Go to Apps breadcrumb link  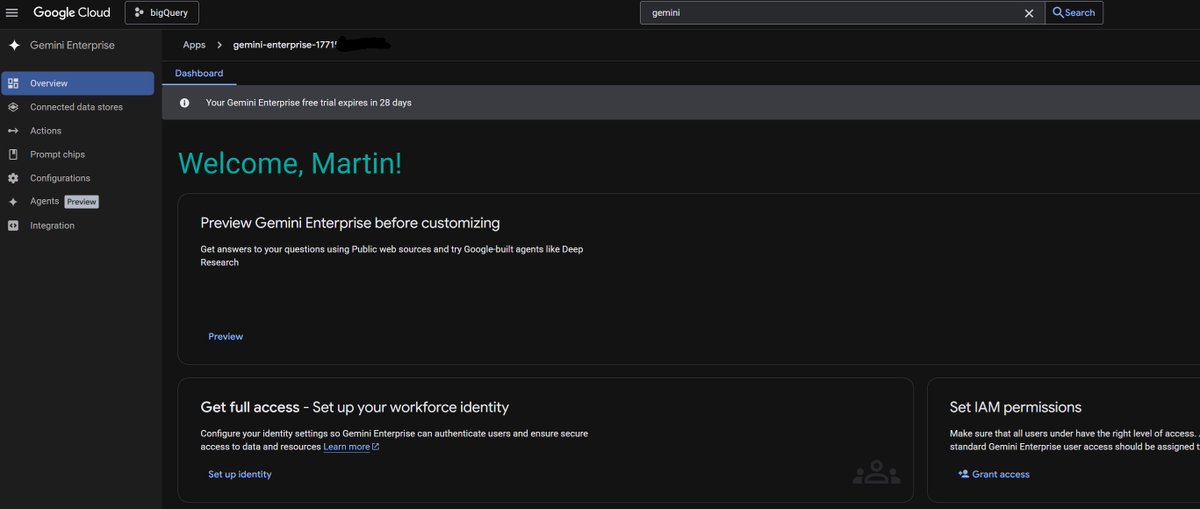[194, 45]
